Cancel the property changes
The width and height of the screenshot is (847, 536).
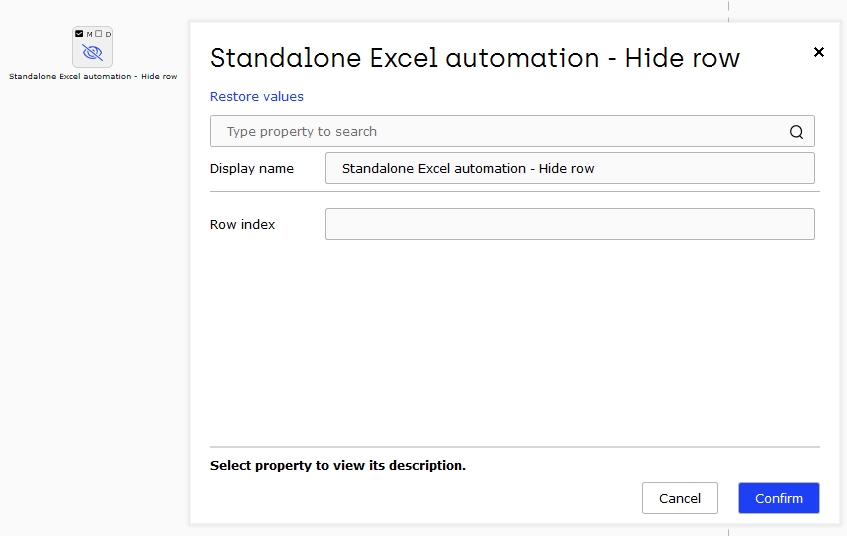(680, 498)
